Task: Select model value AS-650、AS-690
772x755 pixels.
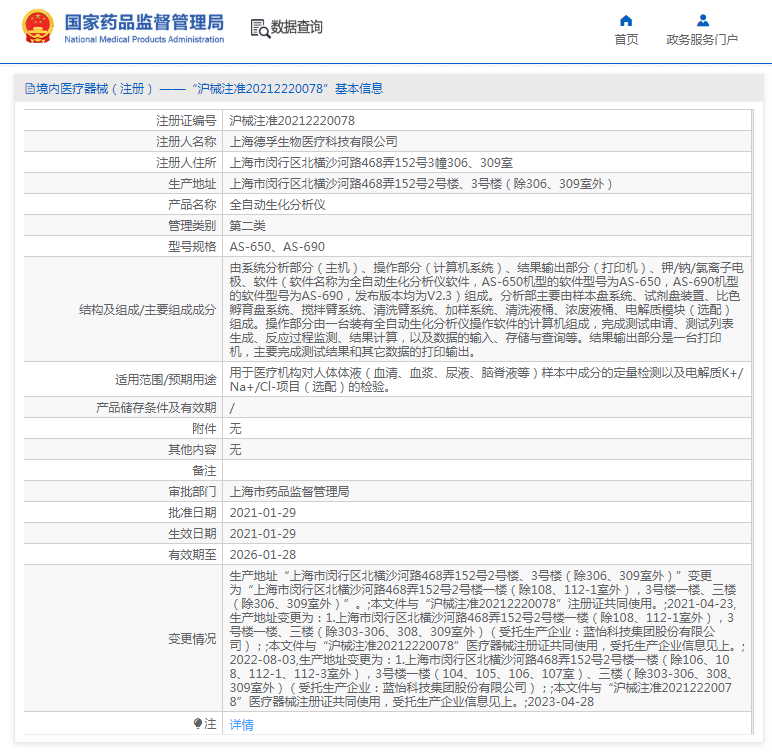Action: 277,247
